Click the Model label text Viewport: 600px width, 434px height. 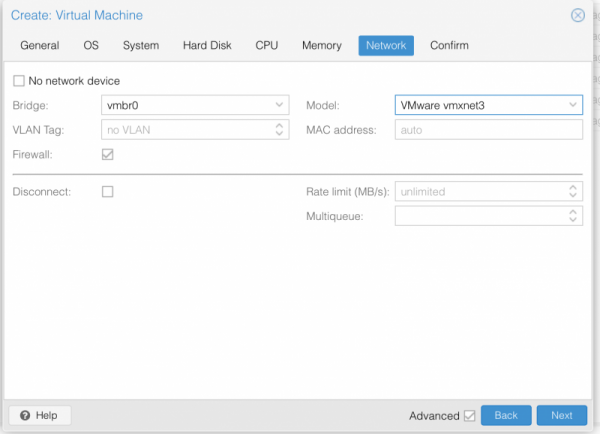pos(323,105)
